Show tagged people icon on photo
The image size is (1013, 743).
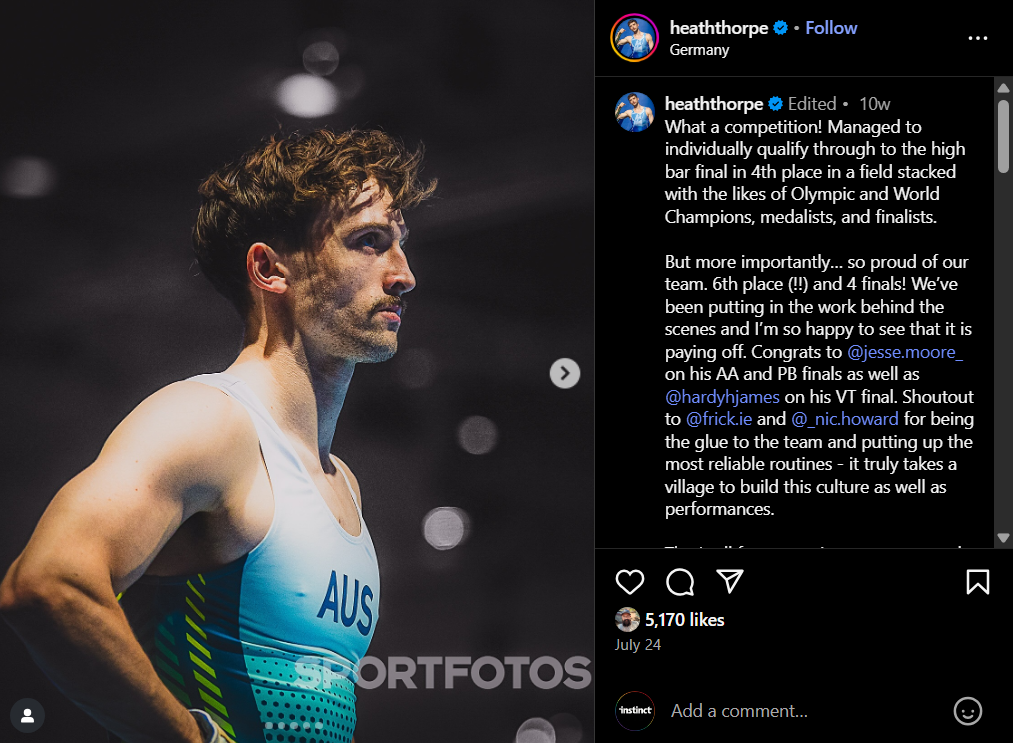pyautogui.click(x=27, y=715)
